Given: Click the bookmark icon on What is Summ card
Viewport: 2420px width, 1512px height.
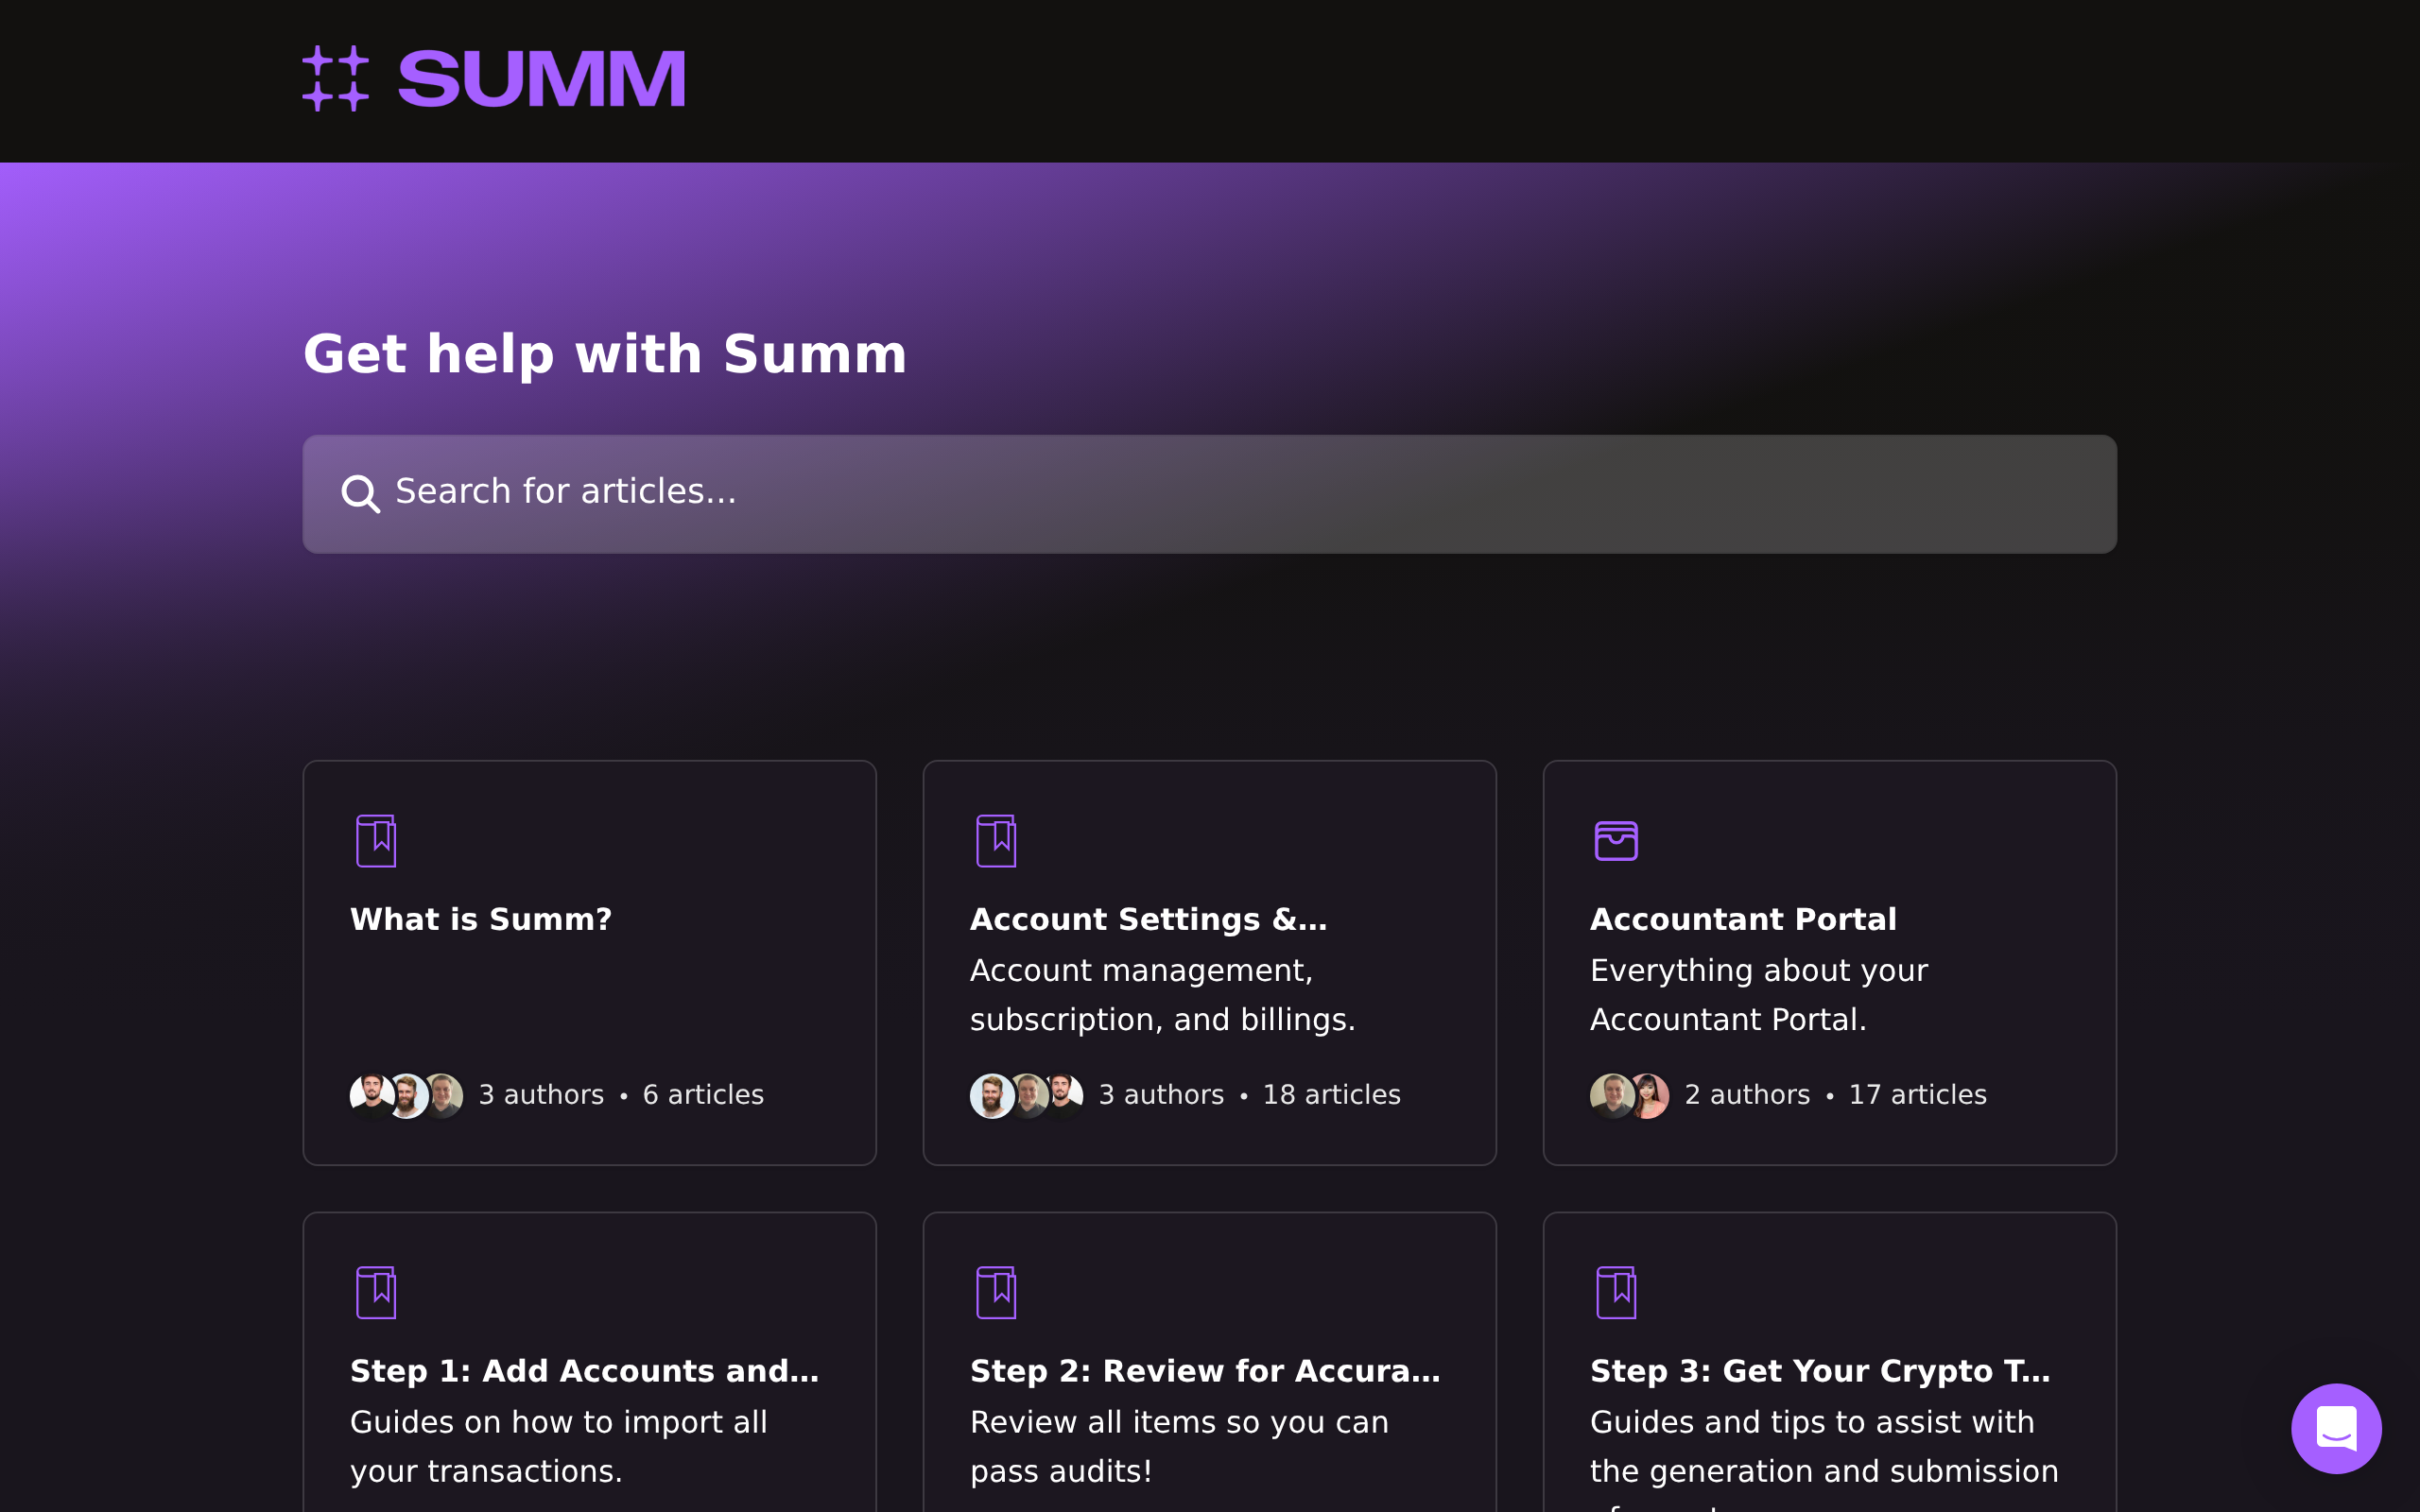Looking at the screenshot, I should pos(376,840).
